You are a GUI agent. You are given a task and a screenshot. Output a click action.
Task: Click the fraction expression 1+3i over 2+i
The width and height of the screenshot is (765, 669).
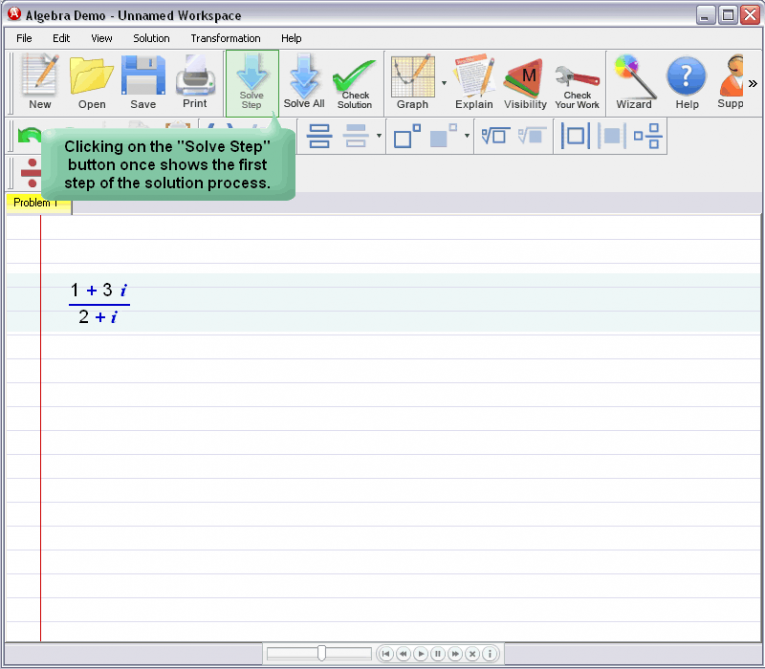click(100, 304)
